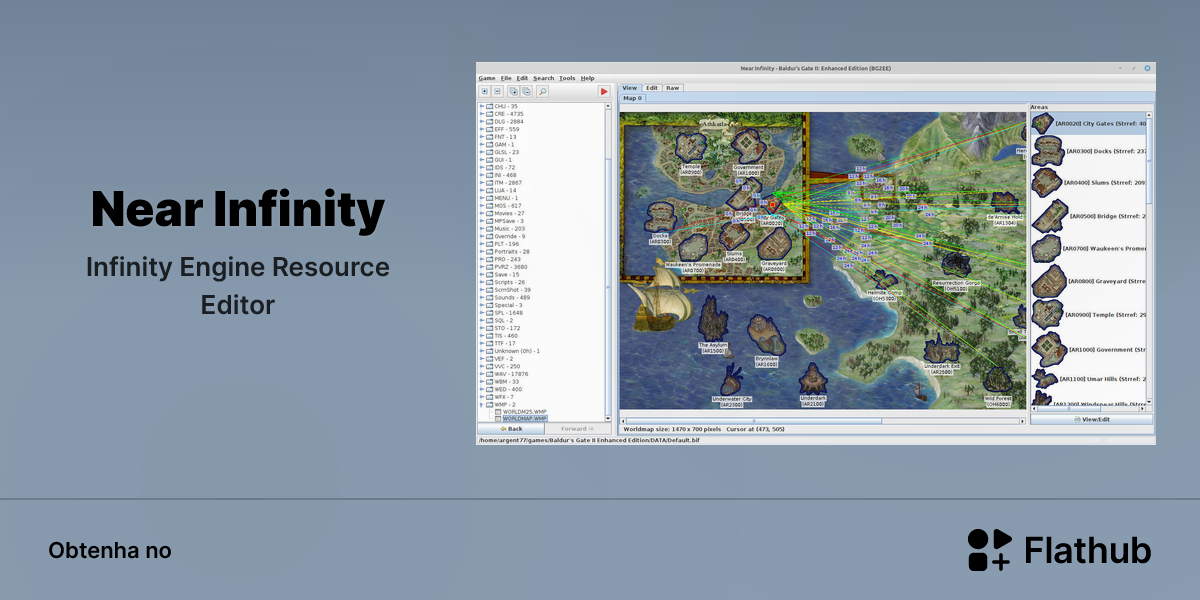
Task: Open the Edit menu
Action: (x=522, y=78)
